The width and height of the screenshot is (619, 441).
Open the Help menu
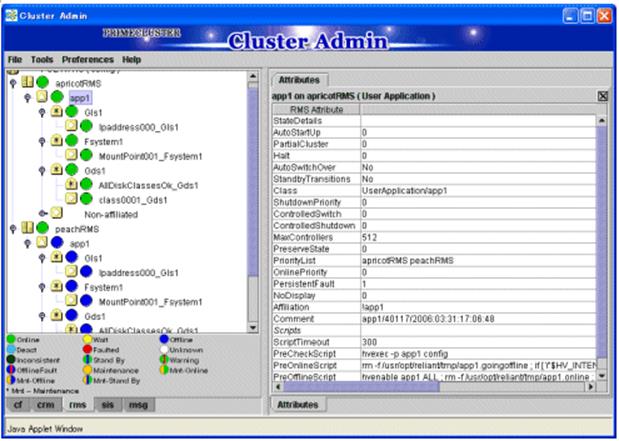(x=131, y=60)
